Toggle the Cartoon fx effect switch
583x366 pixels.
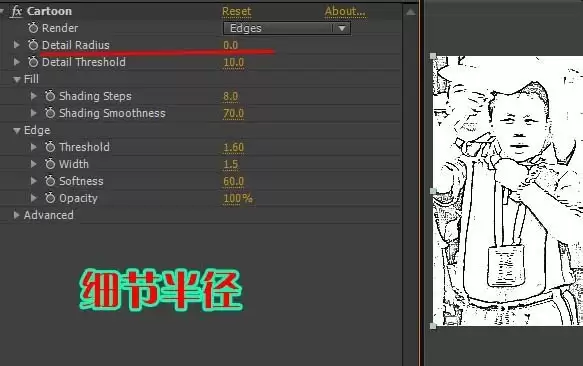tap(16, 11)
